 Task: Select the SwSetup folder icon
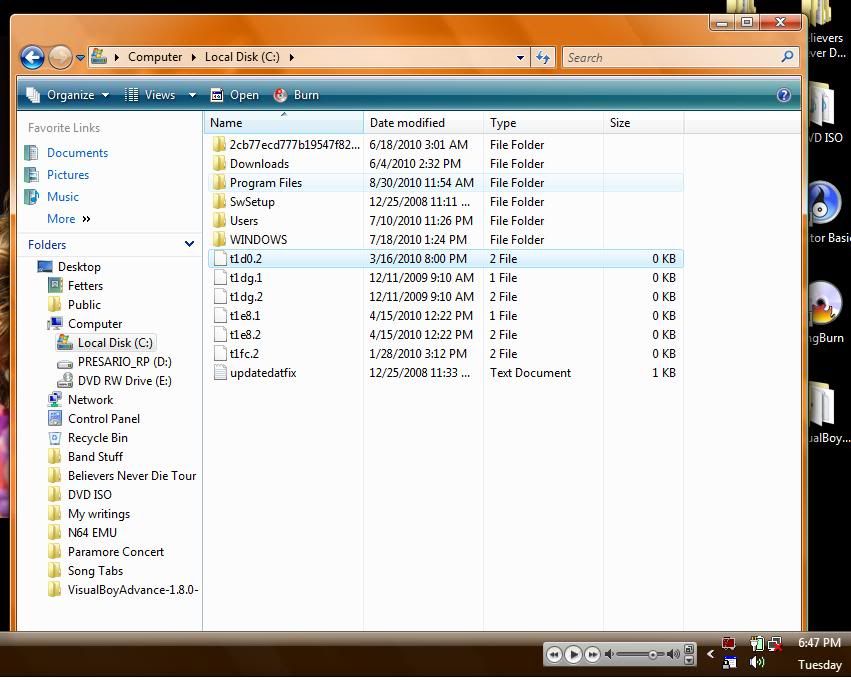[219, 201]
